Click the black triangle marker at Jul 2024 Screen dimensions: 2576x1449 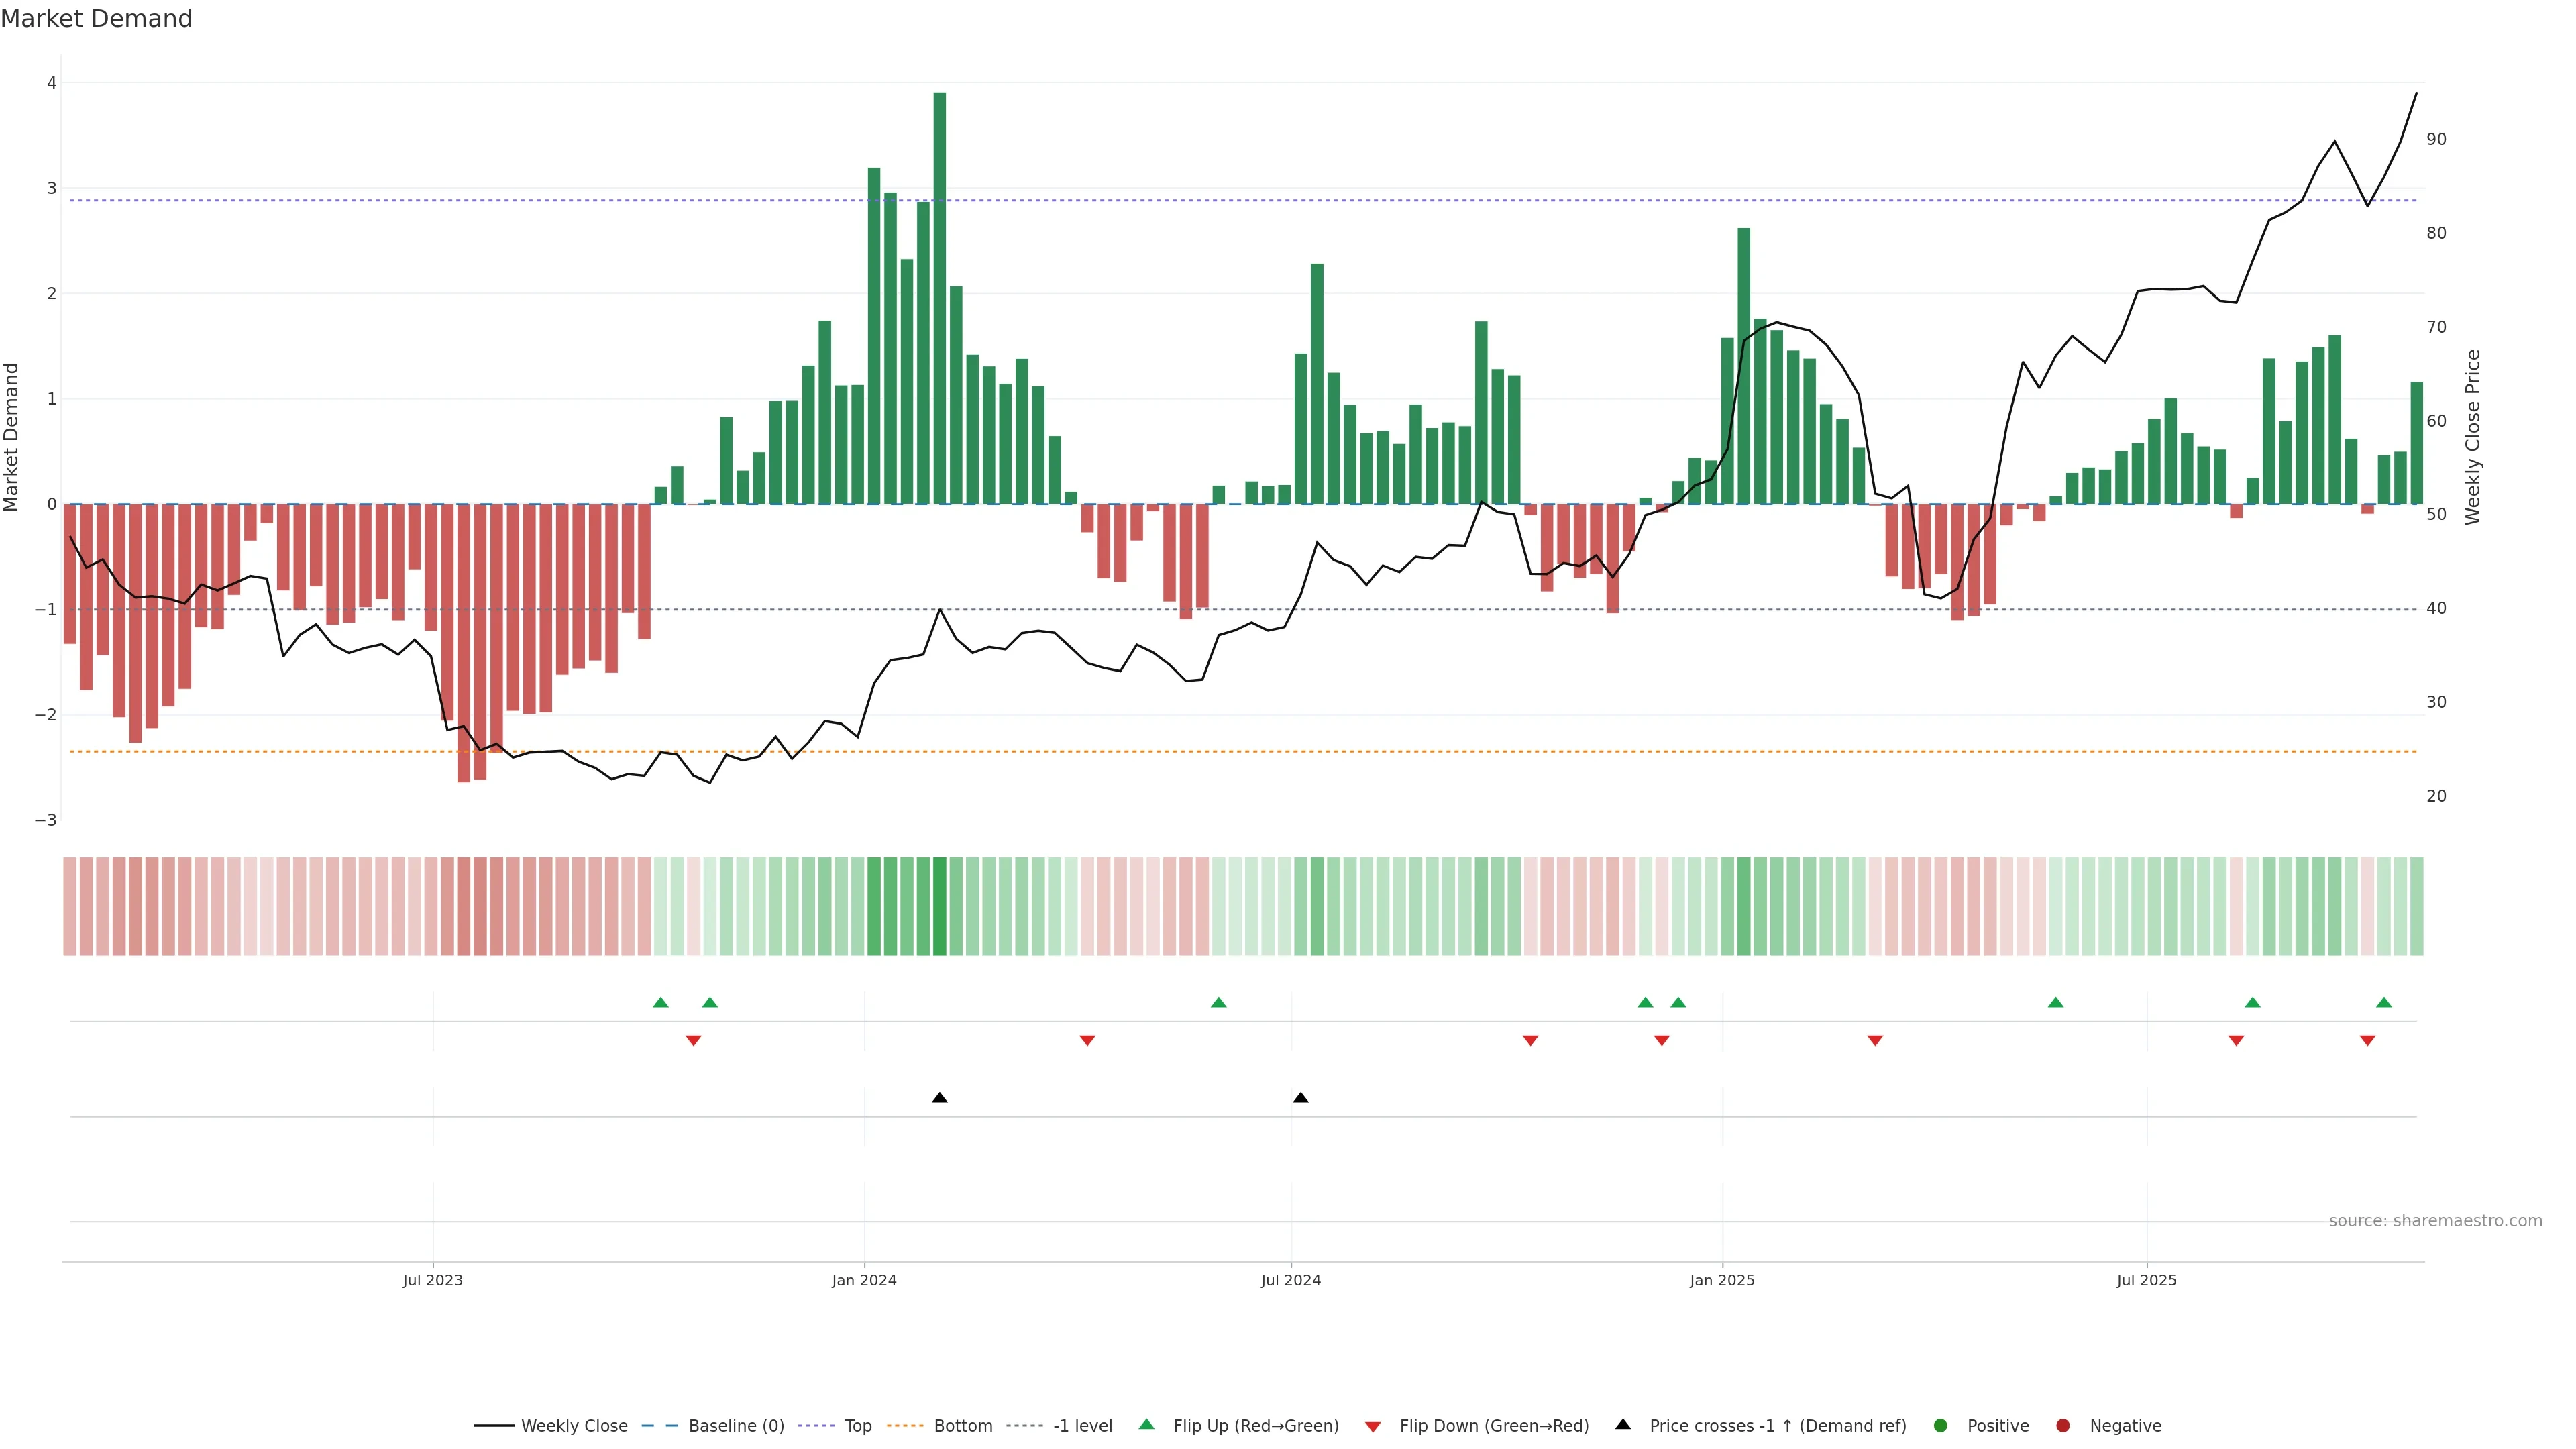[x=1300, y=1098]
